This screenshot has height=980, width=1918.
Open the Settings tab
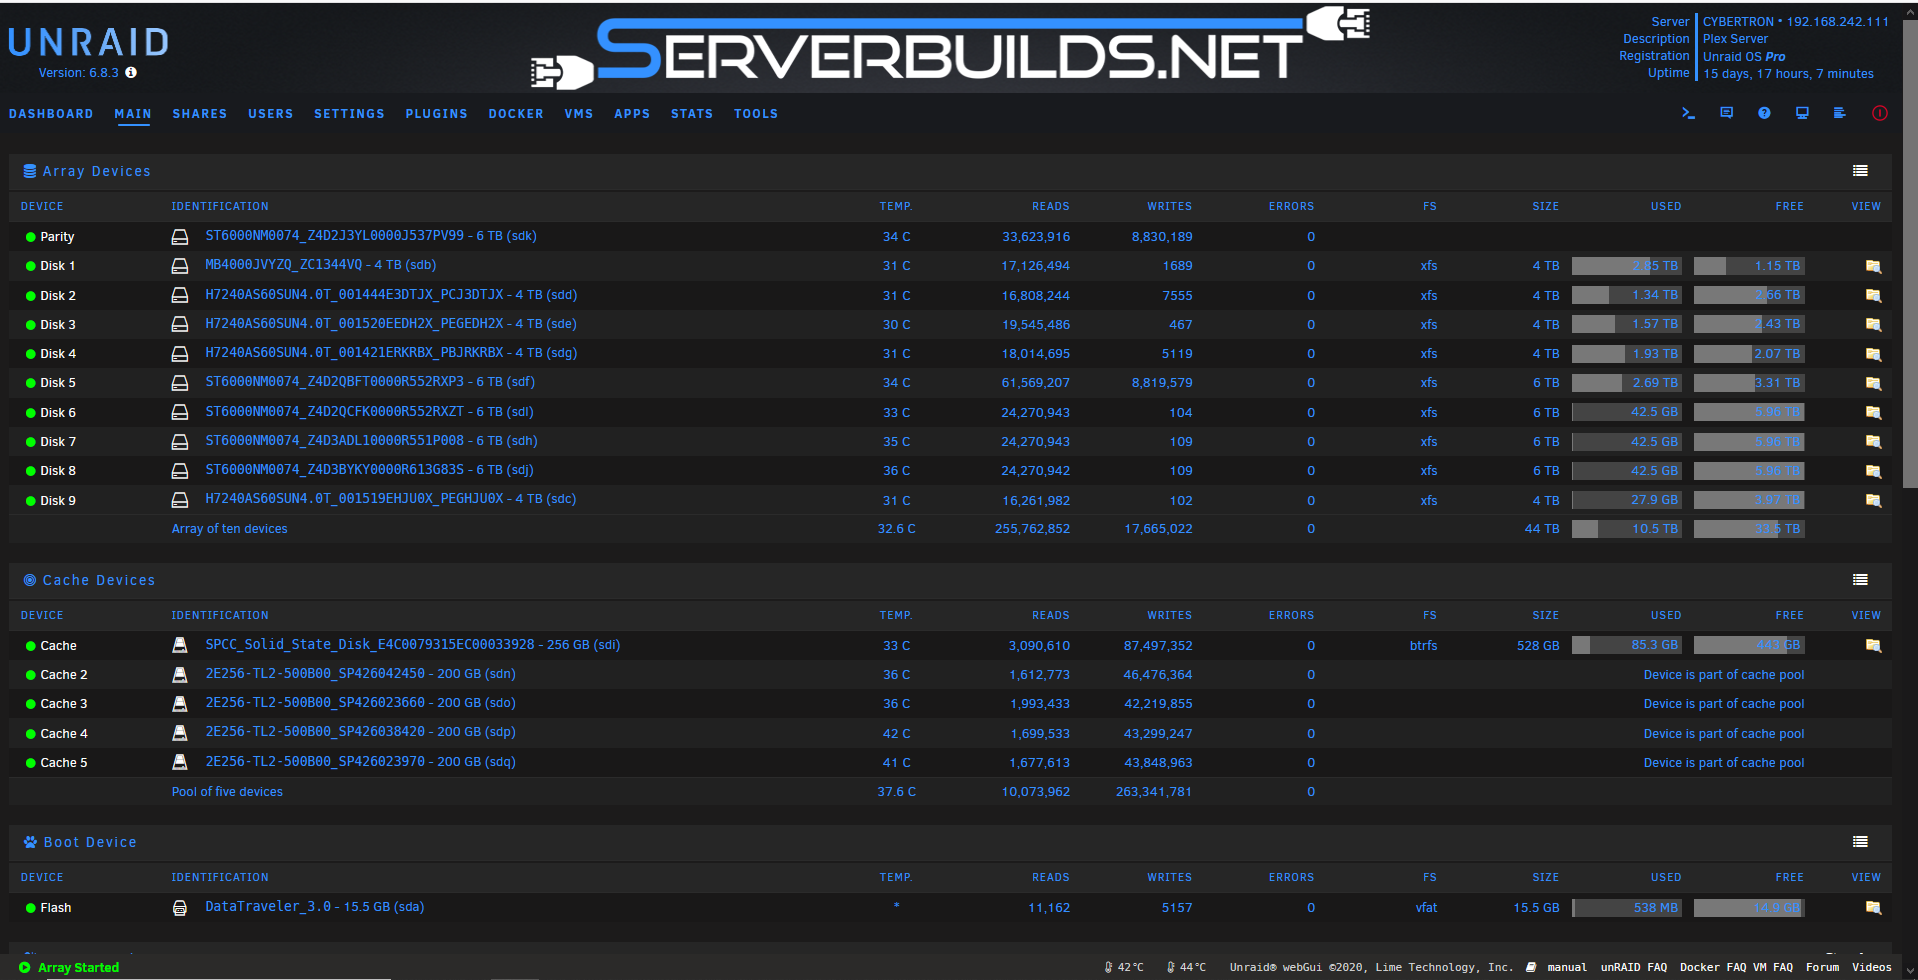349,114
